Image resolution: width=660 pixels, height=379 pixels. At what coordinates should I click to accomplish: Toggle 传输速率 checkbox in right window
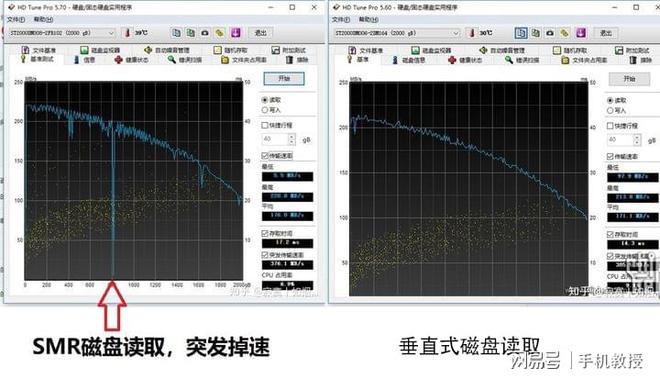pos(610,156)
